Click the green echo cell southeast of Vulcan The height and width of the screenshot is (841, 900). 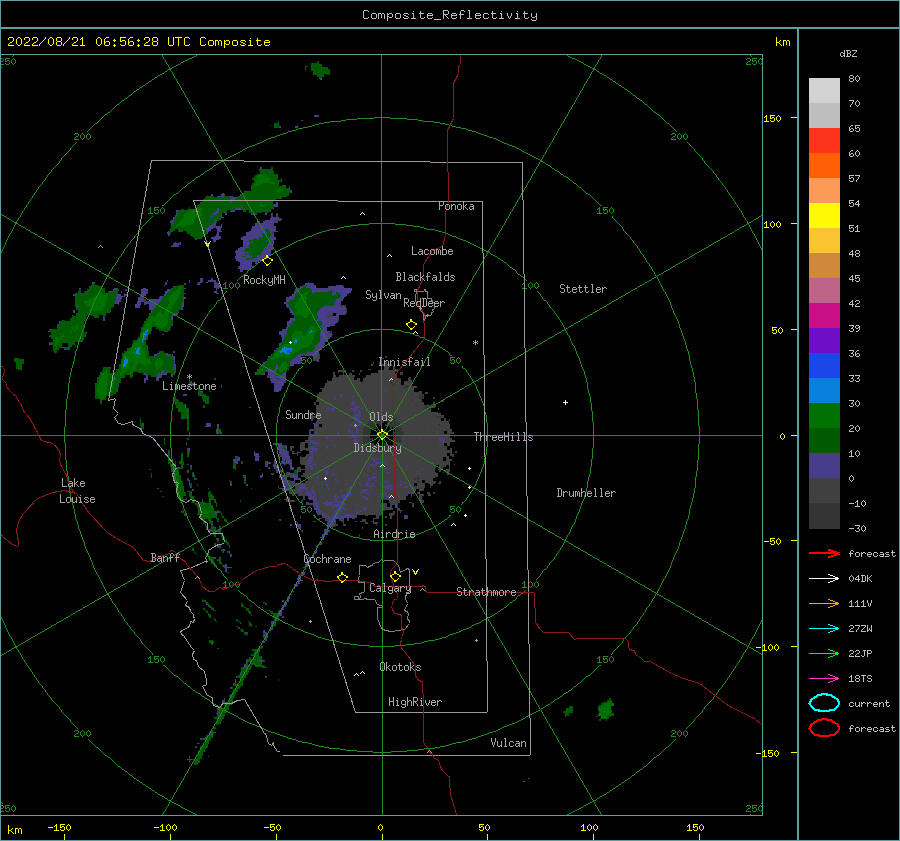(x=606, y=710)
